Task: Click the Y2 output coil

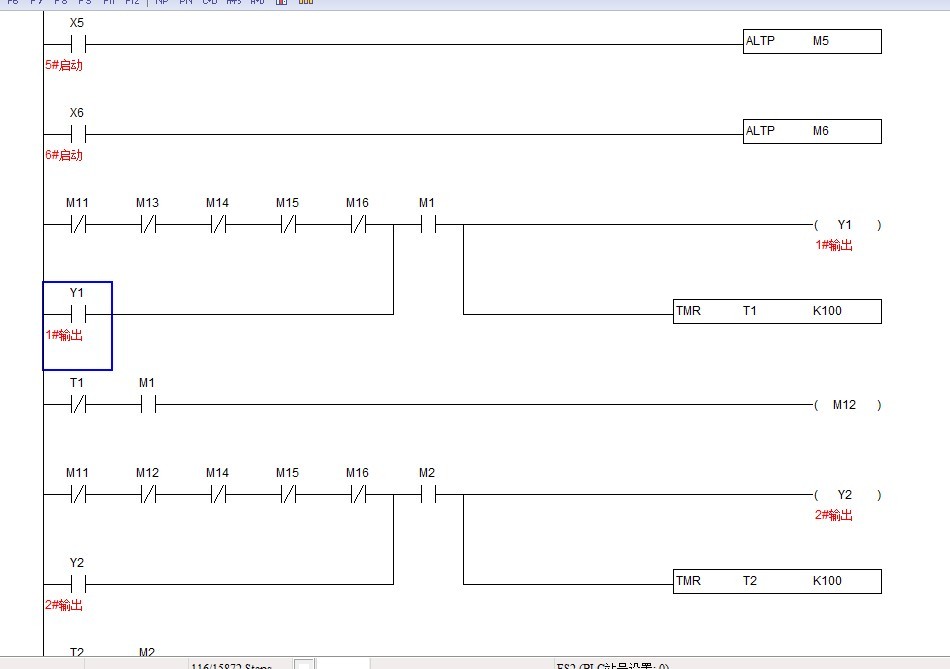Action: point(845,495)
